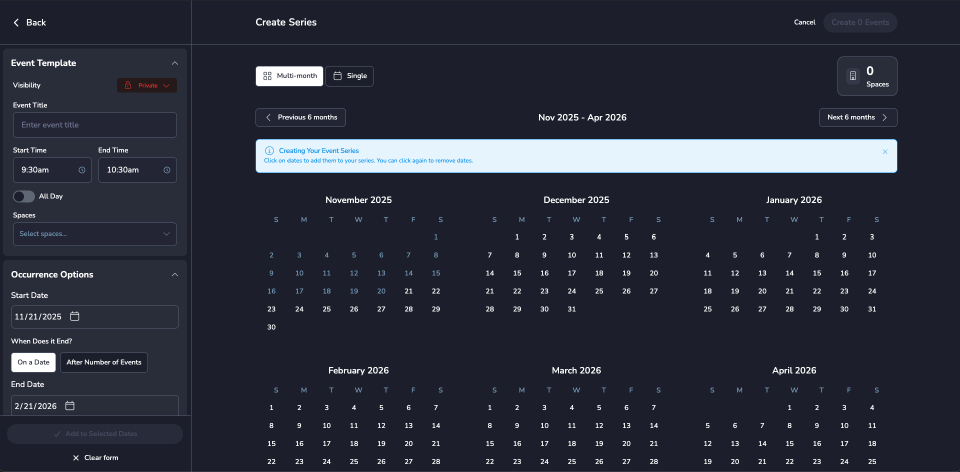Open the Private visibility dropdown
This screenshot has width=960, height=472.
click(147, 86)
